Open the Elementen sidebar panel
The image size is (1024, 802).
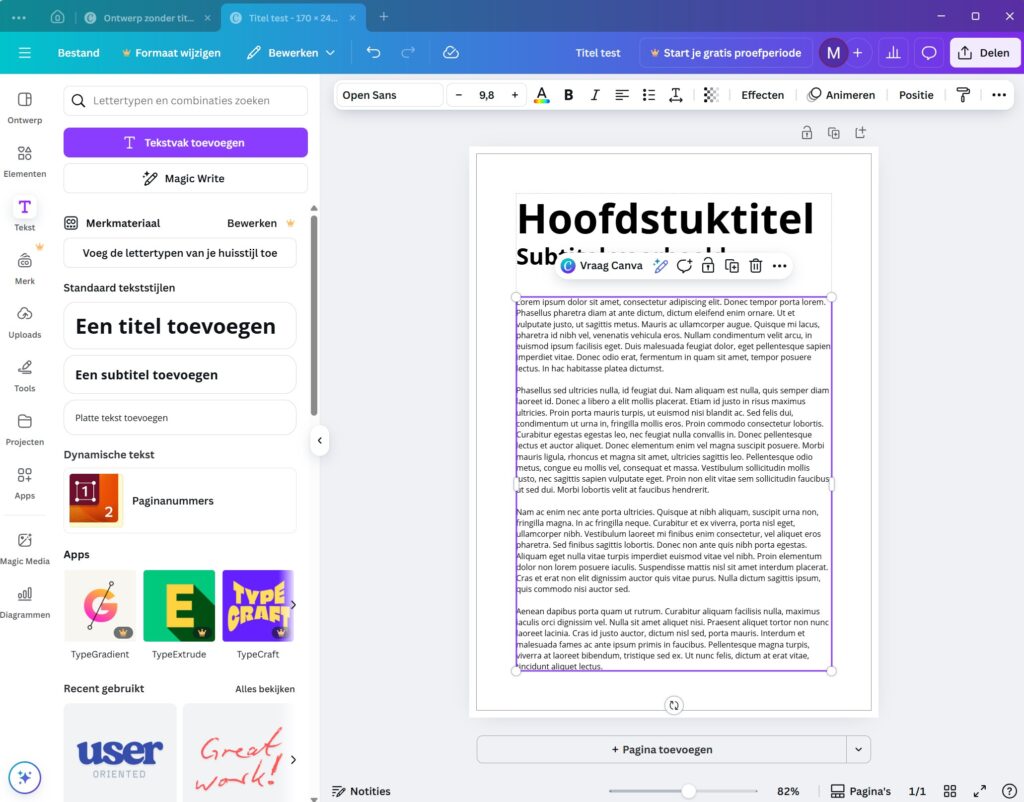pos(24,161)
